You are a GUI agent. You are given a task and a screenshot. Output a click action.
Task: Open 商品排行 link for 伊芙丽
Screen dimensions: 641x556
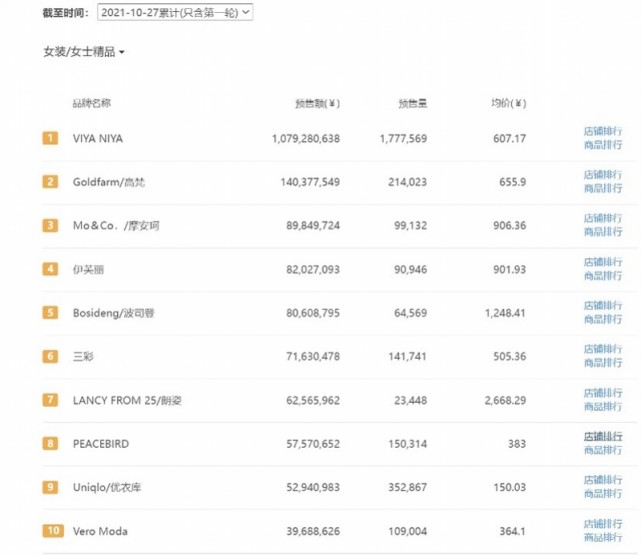(x=603, y=276)
